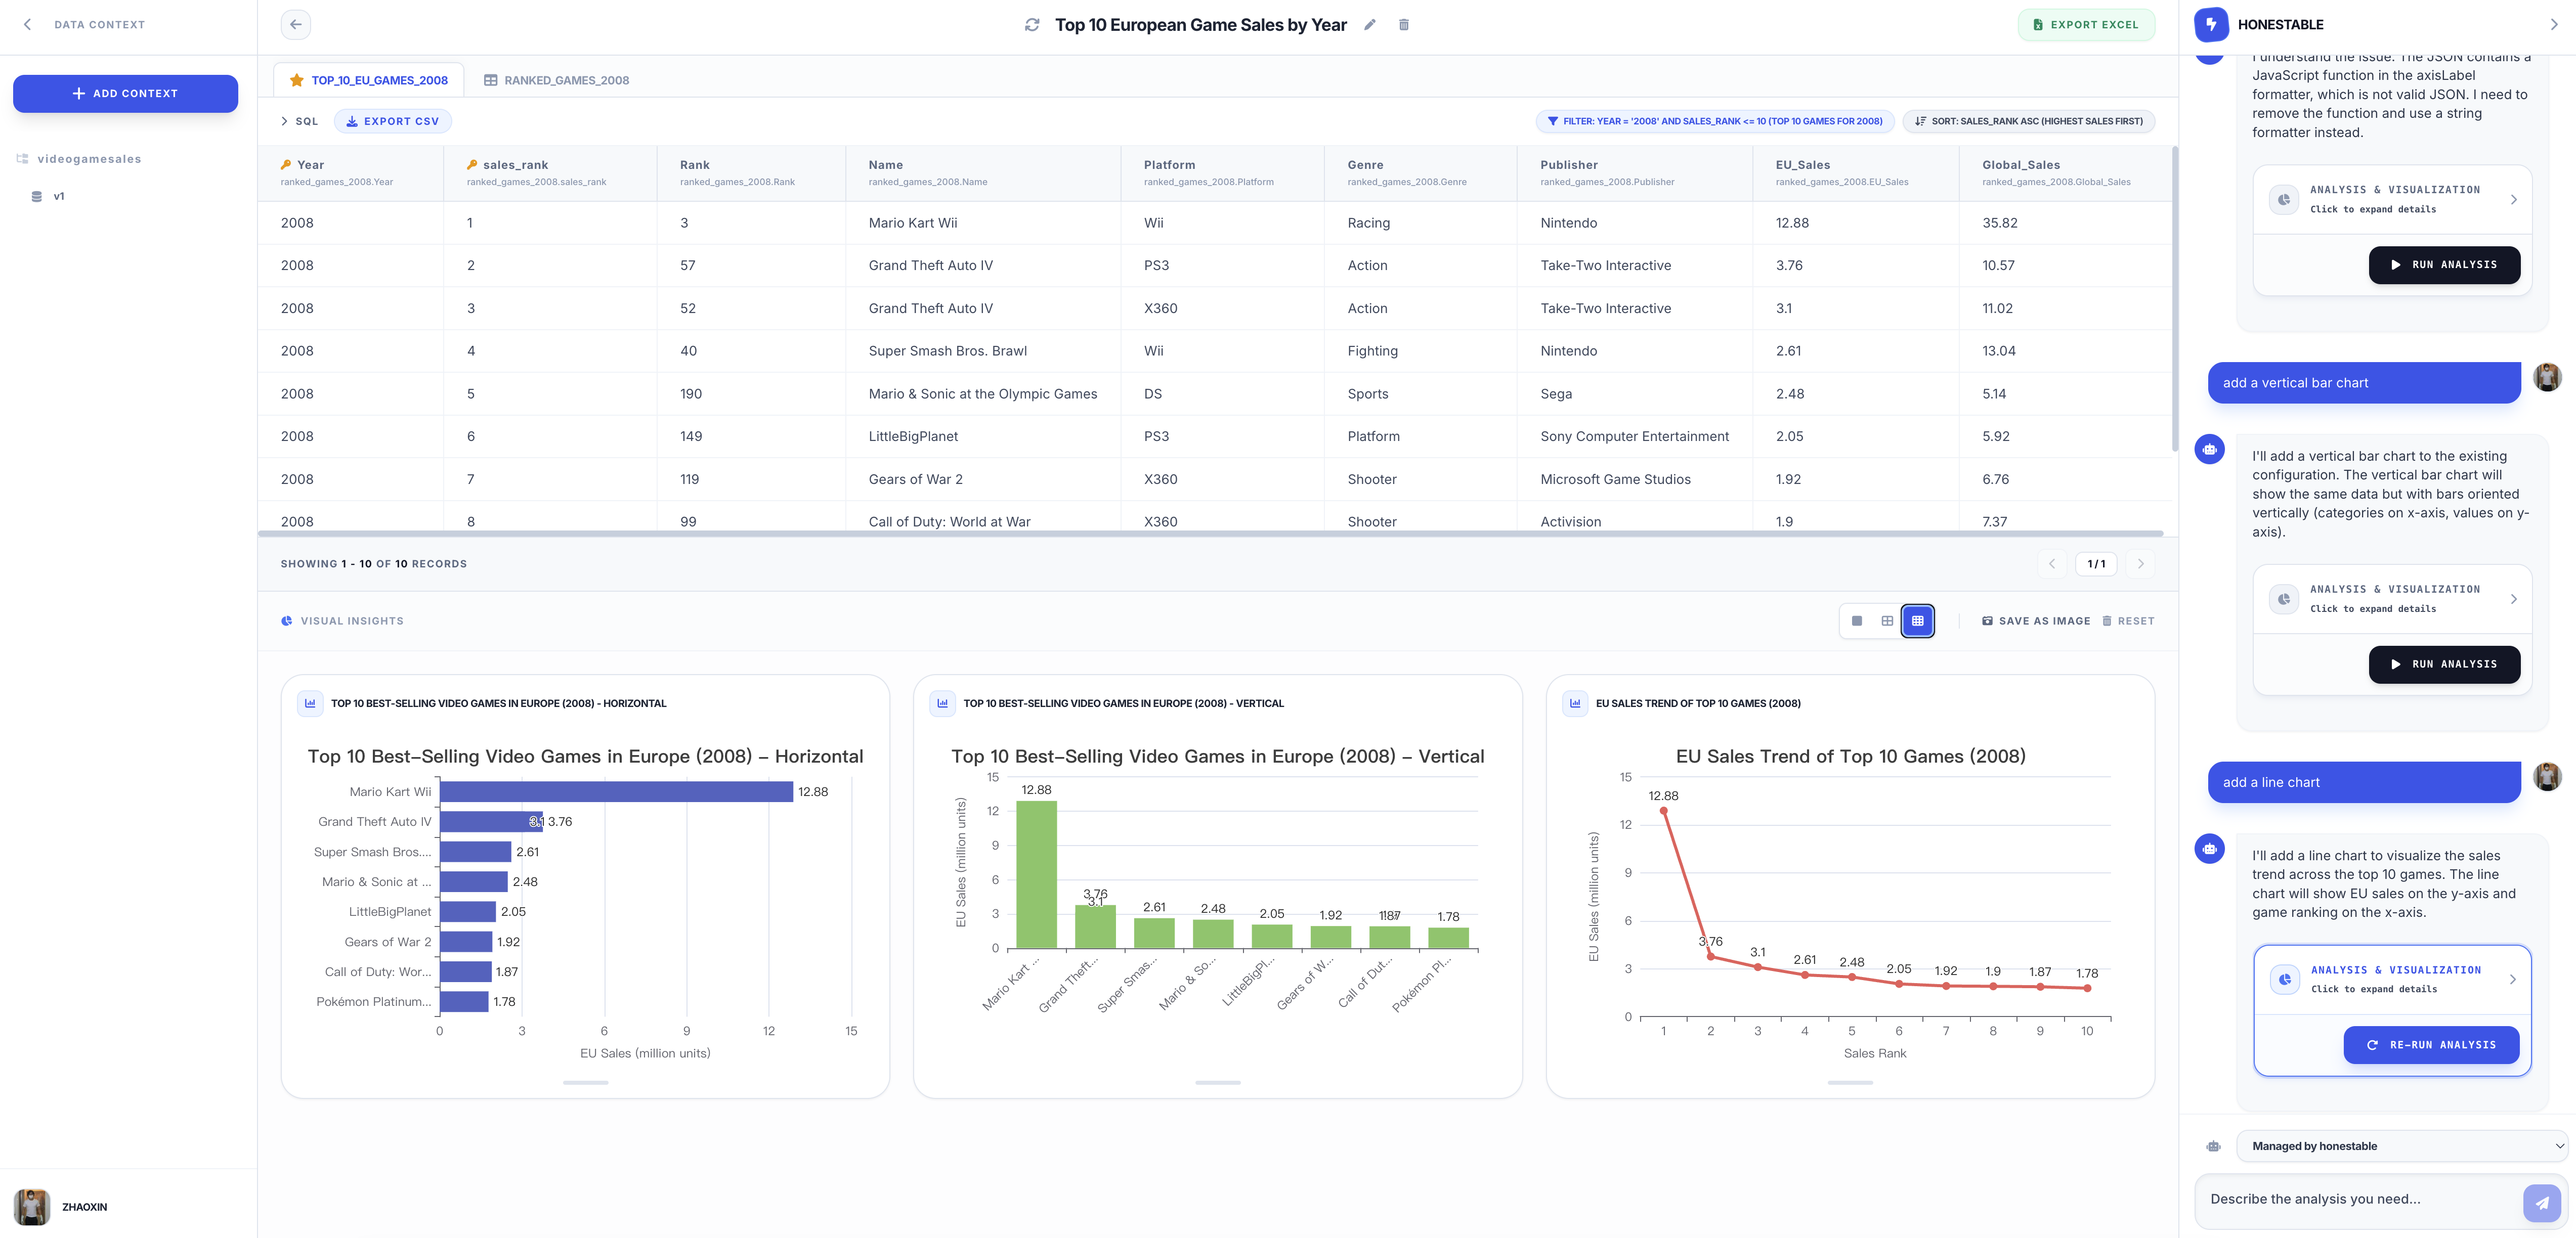Screen dimensions: 2576x1238
Task: Select the 3x3 grid layout toggle
Action: (1918, 620)
